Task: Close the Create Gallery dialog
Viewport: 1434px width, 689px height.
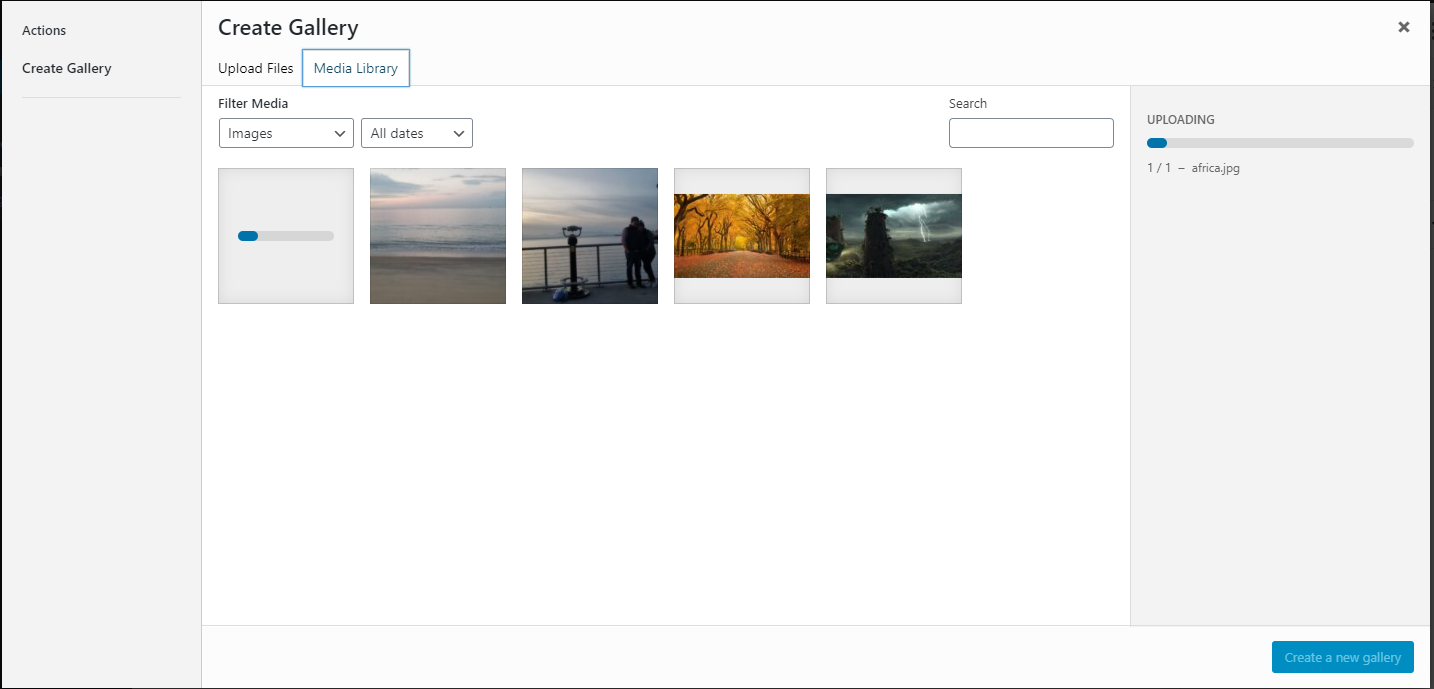Action: point(1403,27)
